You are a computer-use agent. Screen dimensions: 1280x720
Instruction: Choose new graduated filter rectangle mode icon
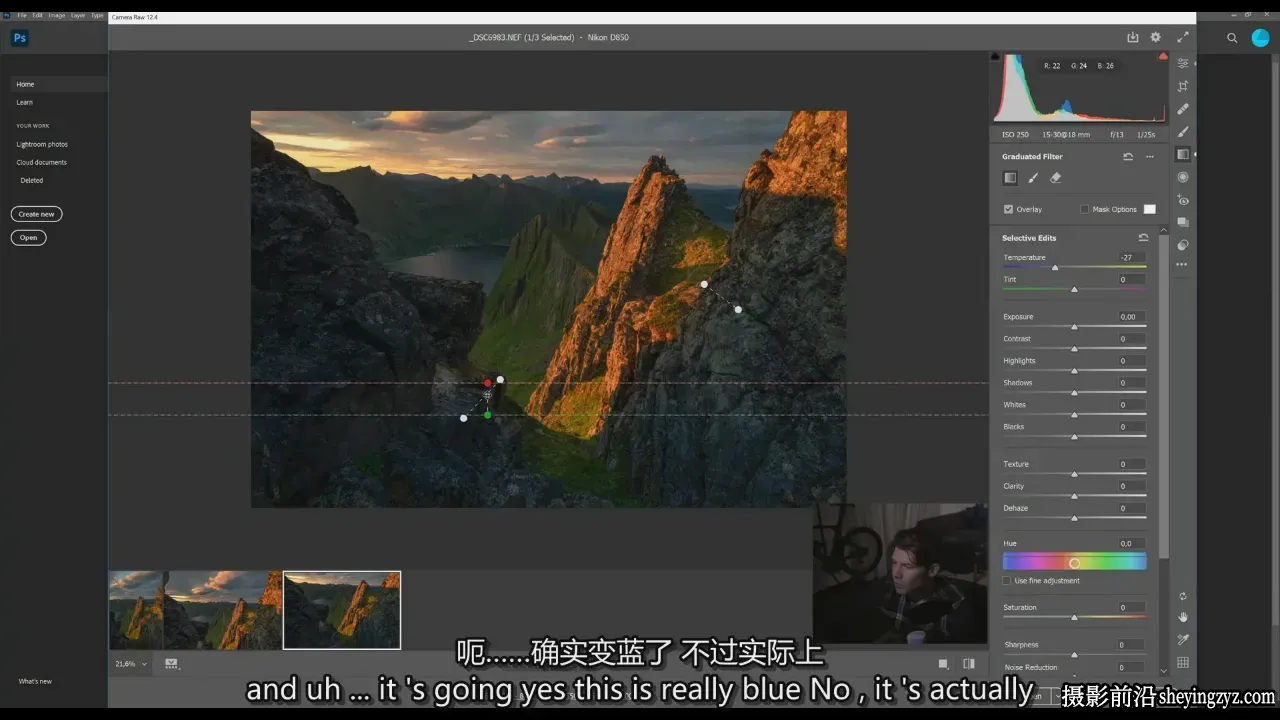point(1010,178)
